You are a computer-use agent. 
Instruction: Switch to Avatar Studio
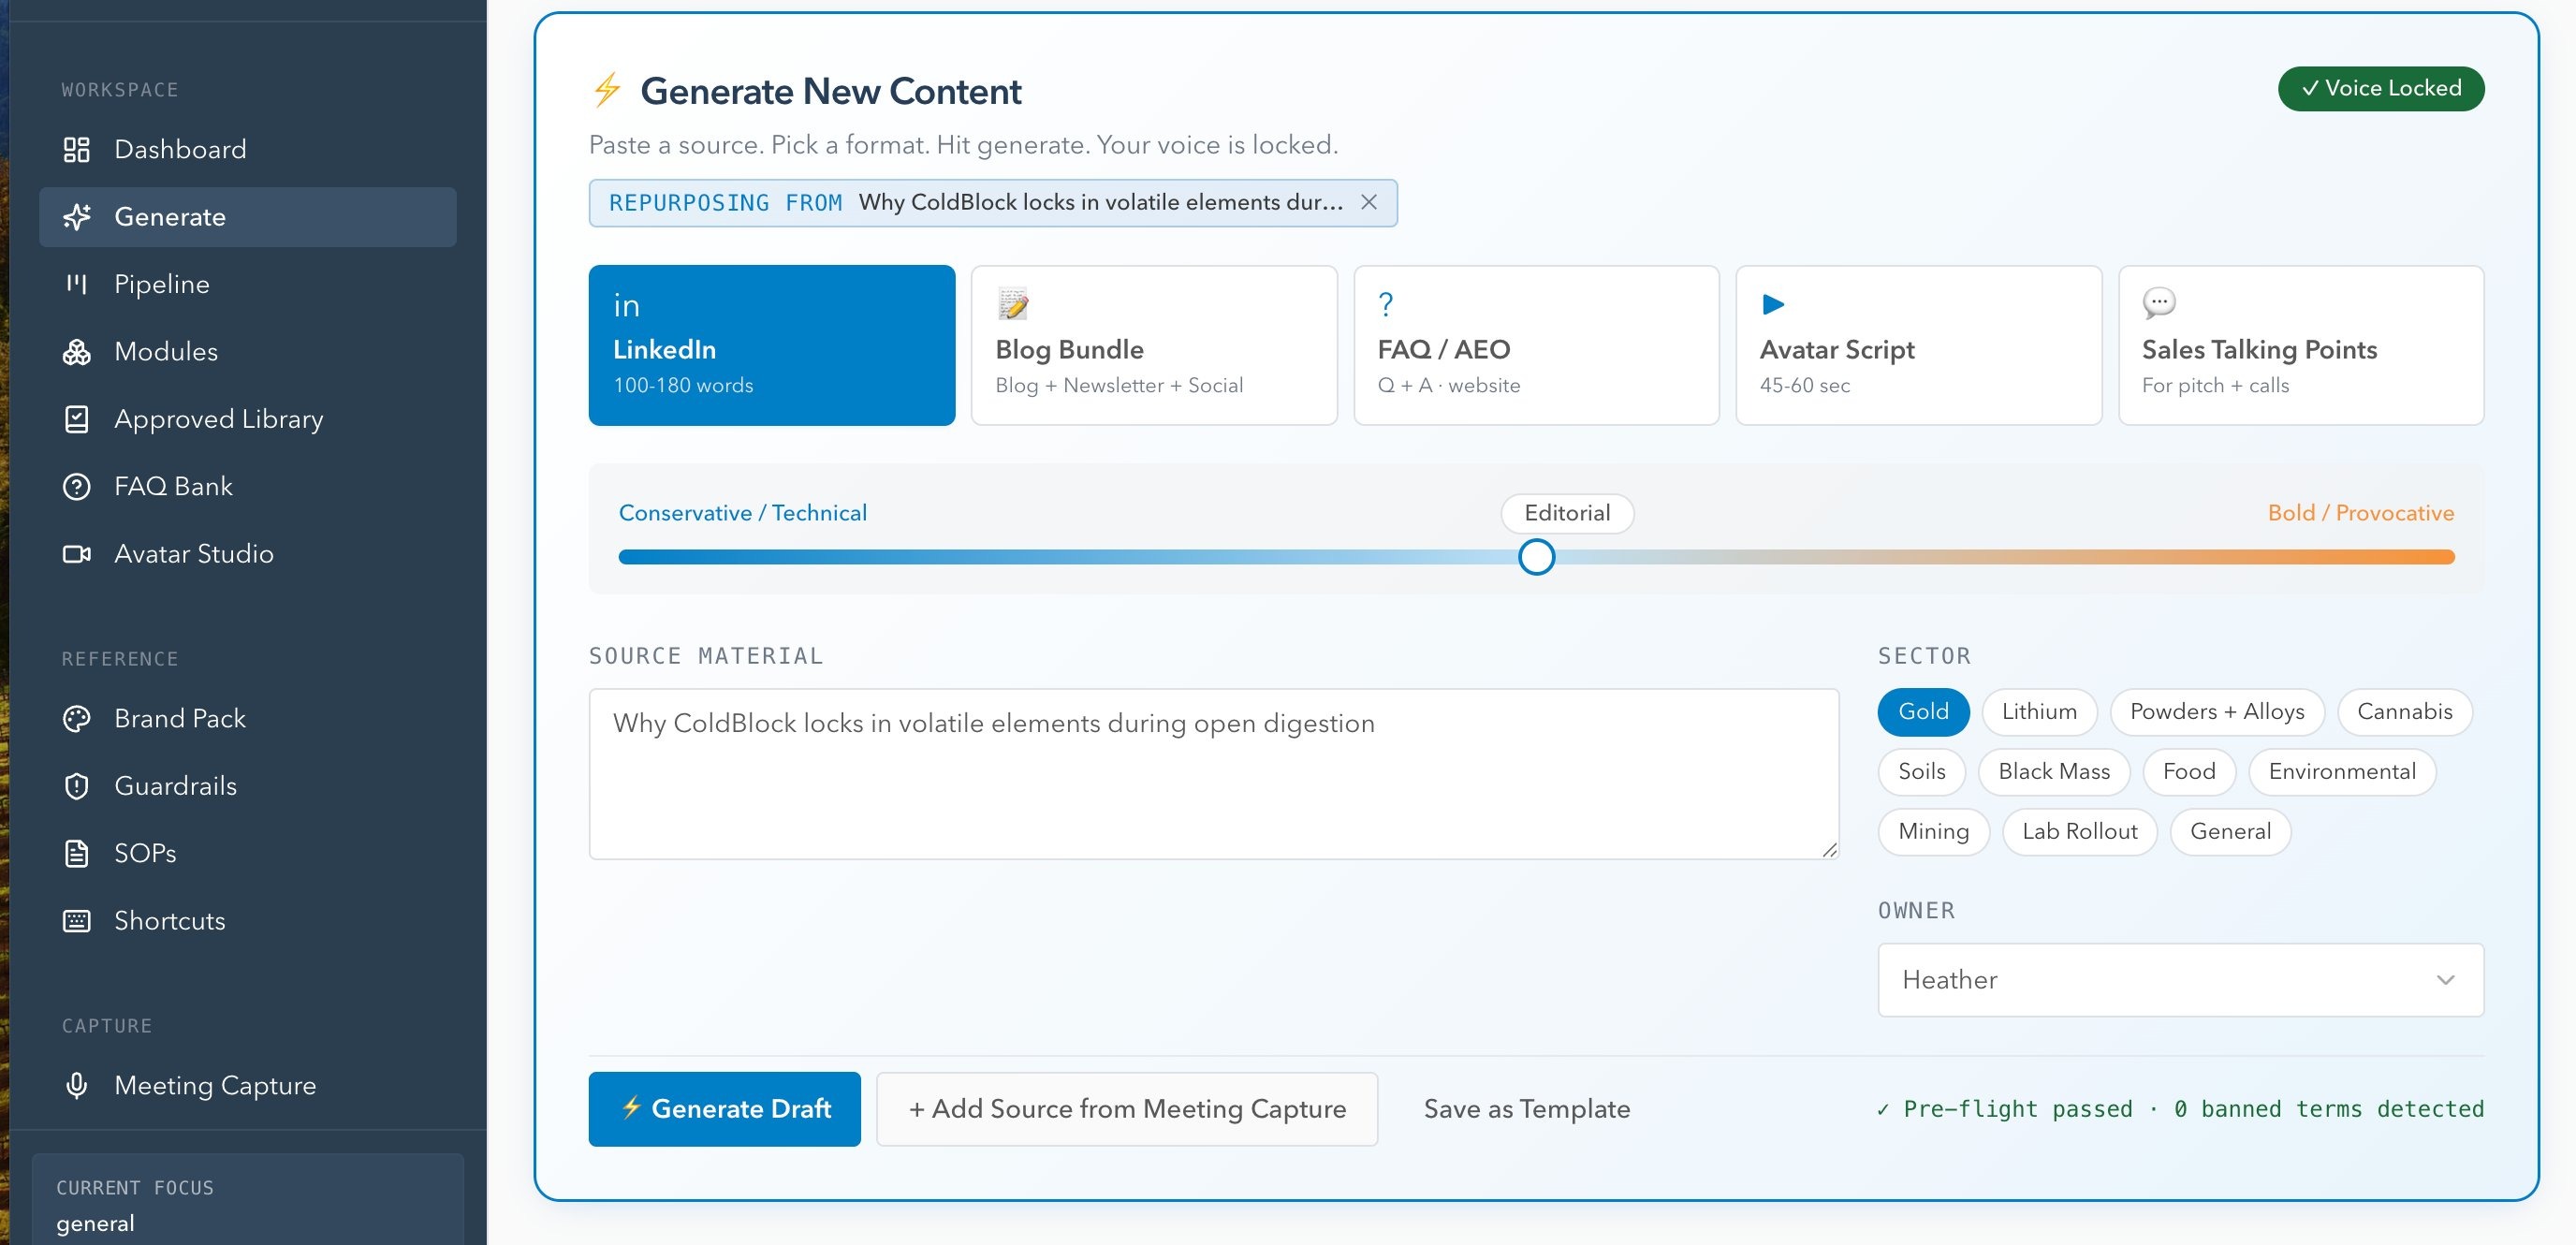point(248,554)
